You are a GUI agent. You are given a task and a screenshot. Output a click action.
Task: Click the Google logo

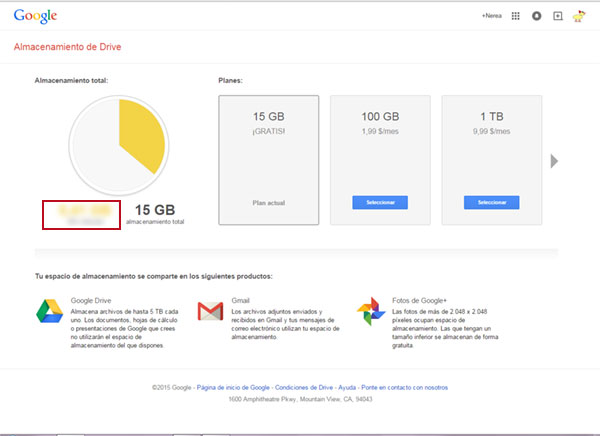pos(34,16)
